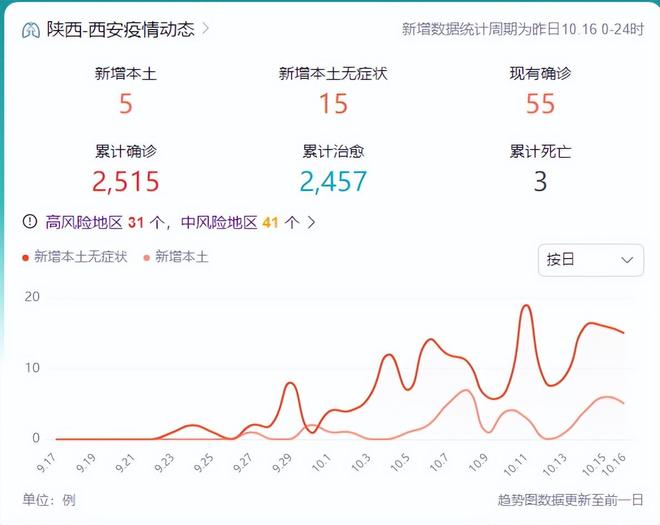This screenshot has width=660, height=525.
Task: Click the 现有确诊 value 55
Action: [x=540, y=103]
